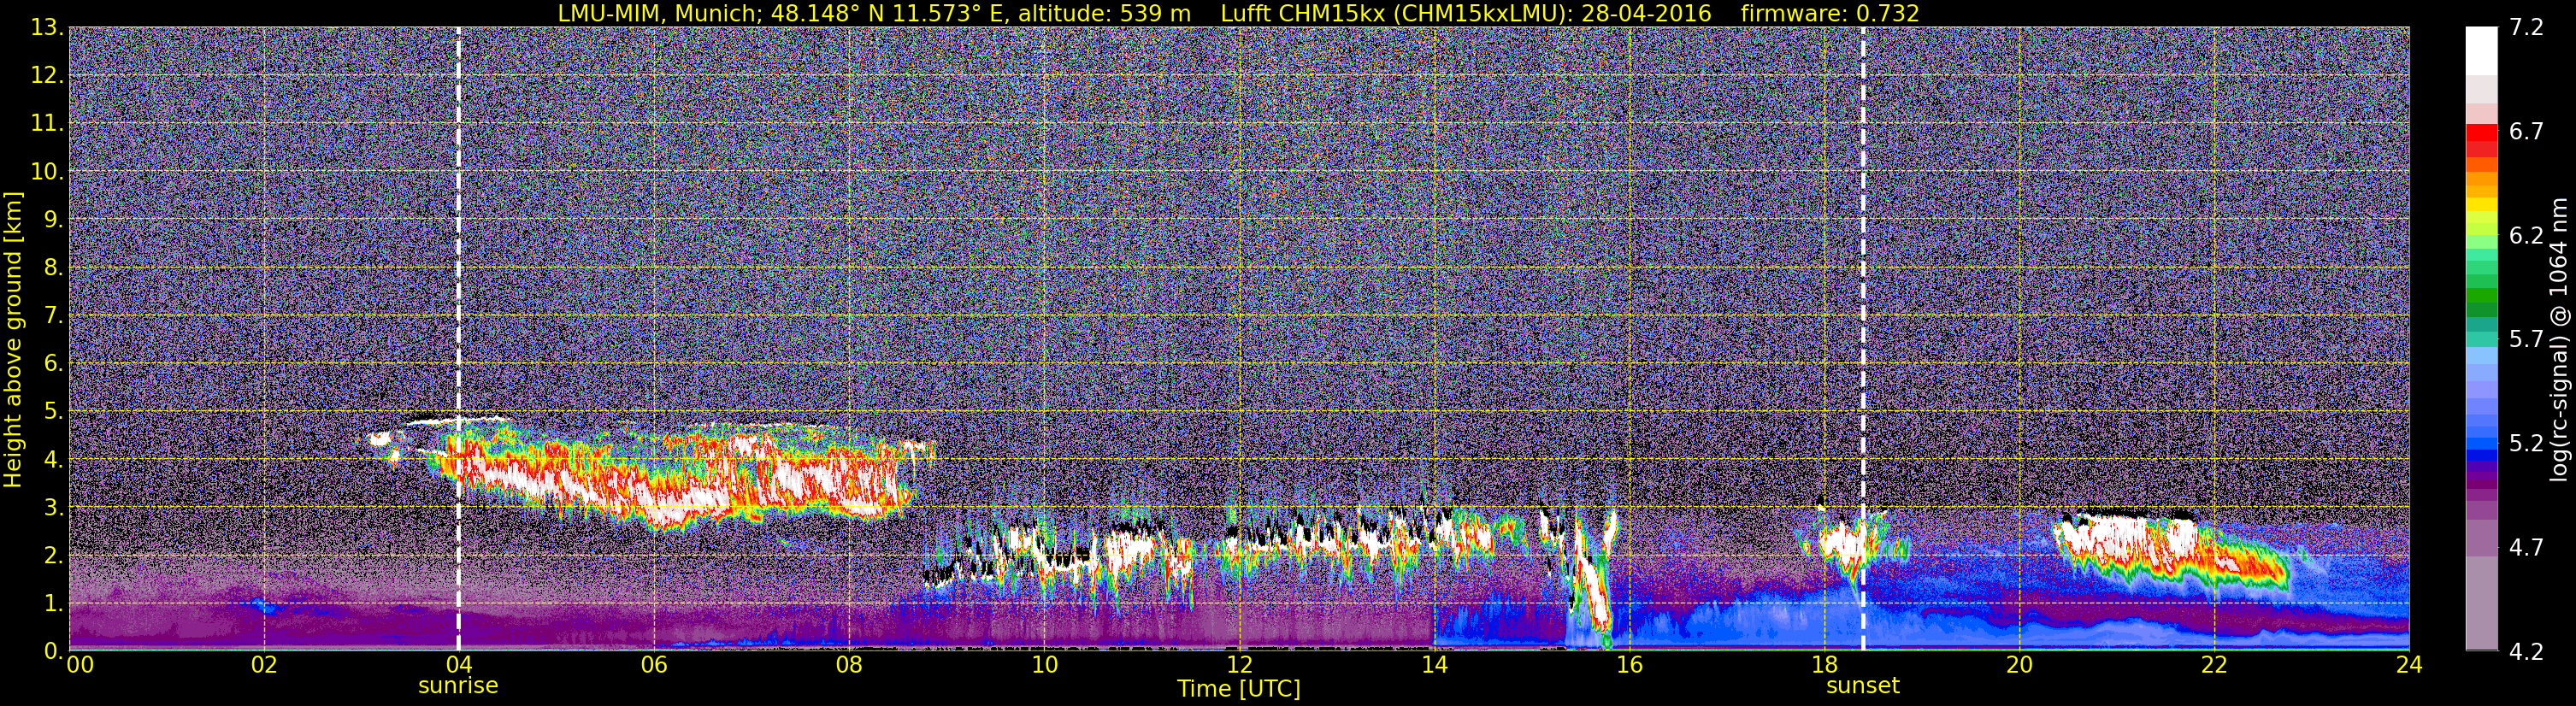Click the x-axis tick label '02'
The image size is (2576, 706).
coord(264,665)
